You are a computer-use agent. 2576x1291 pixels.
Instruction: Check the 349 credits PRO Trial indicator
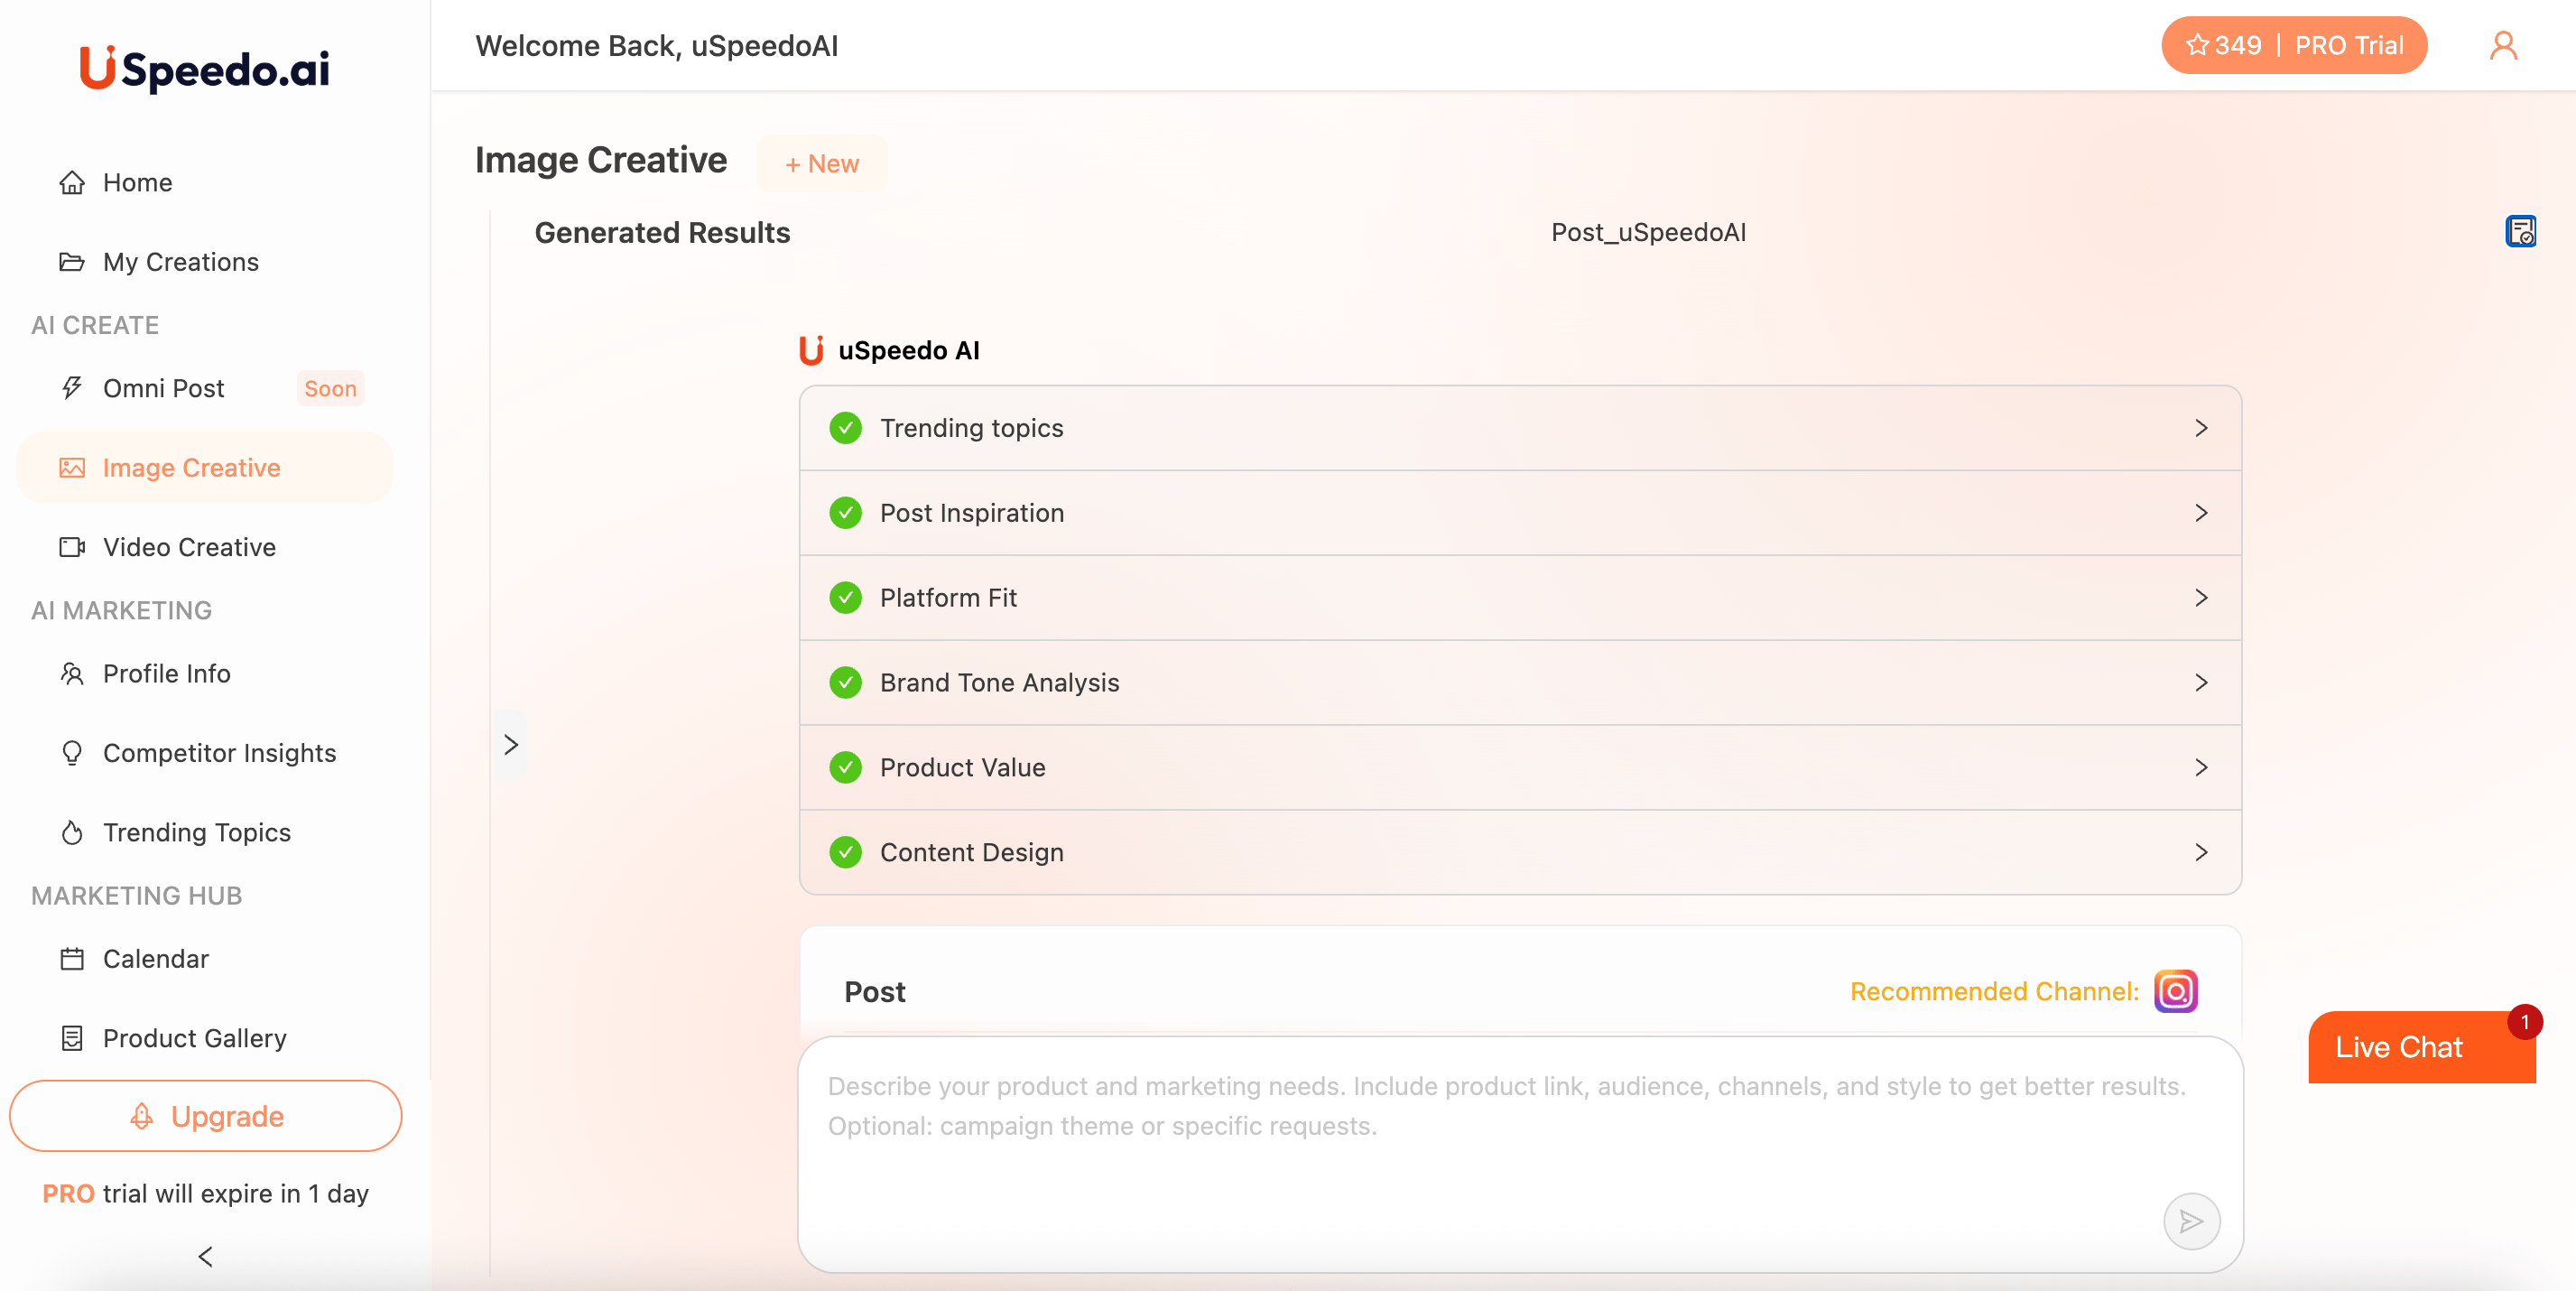tap(2294, 44)
